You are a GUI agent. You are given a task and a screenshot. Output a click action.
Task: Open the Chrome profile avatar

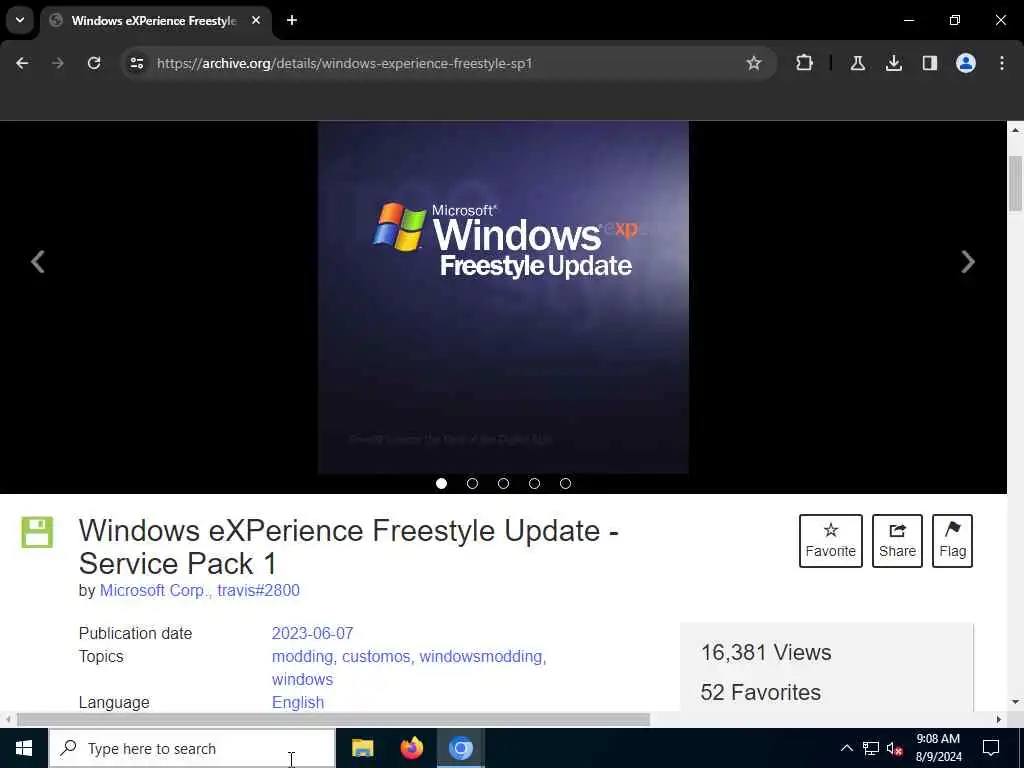[x=966, y=63]
